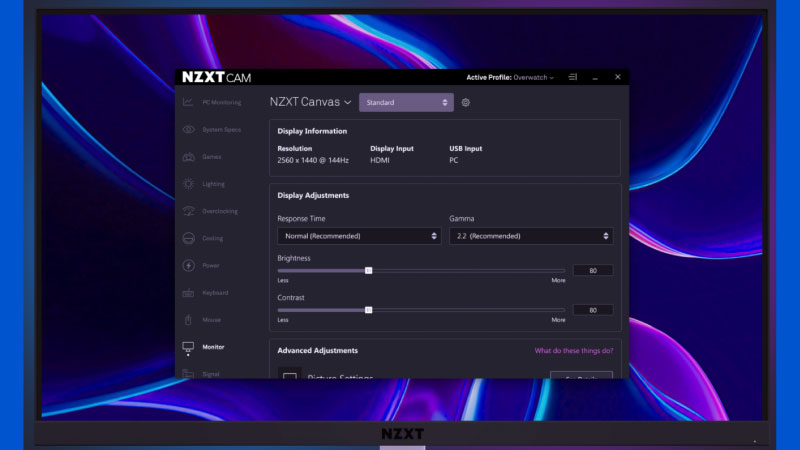Click the Brightness value field
Viewport: 800px width, 450px height.
tap(592, 270)
